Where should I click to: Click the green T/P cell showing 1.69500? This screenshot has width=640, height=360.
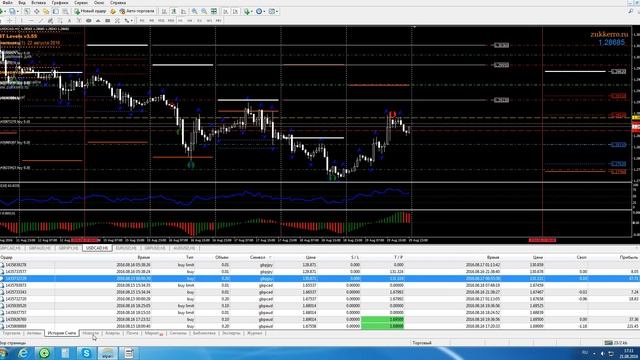382,319
